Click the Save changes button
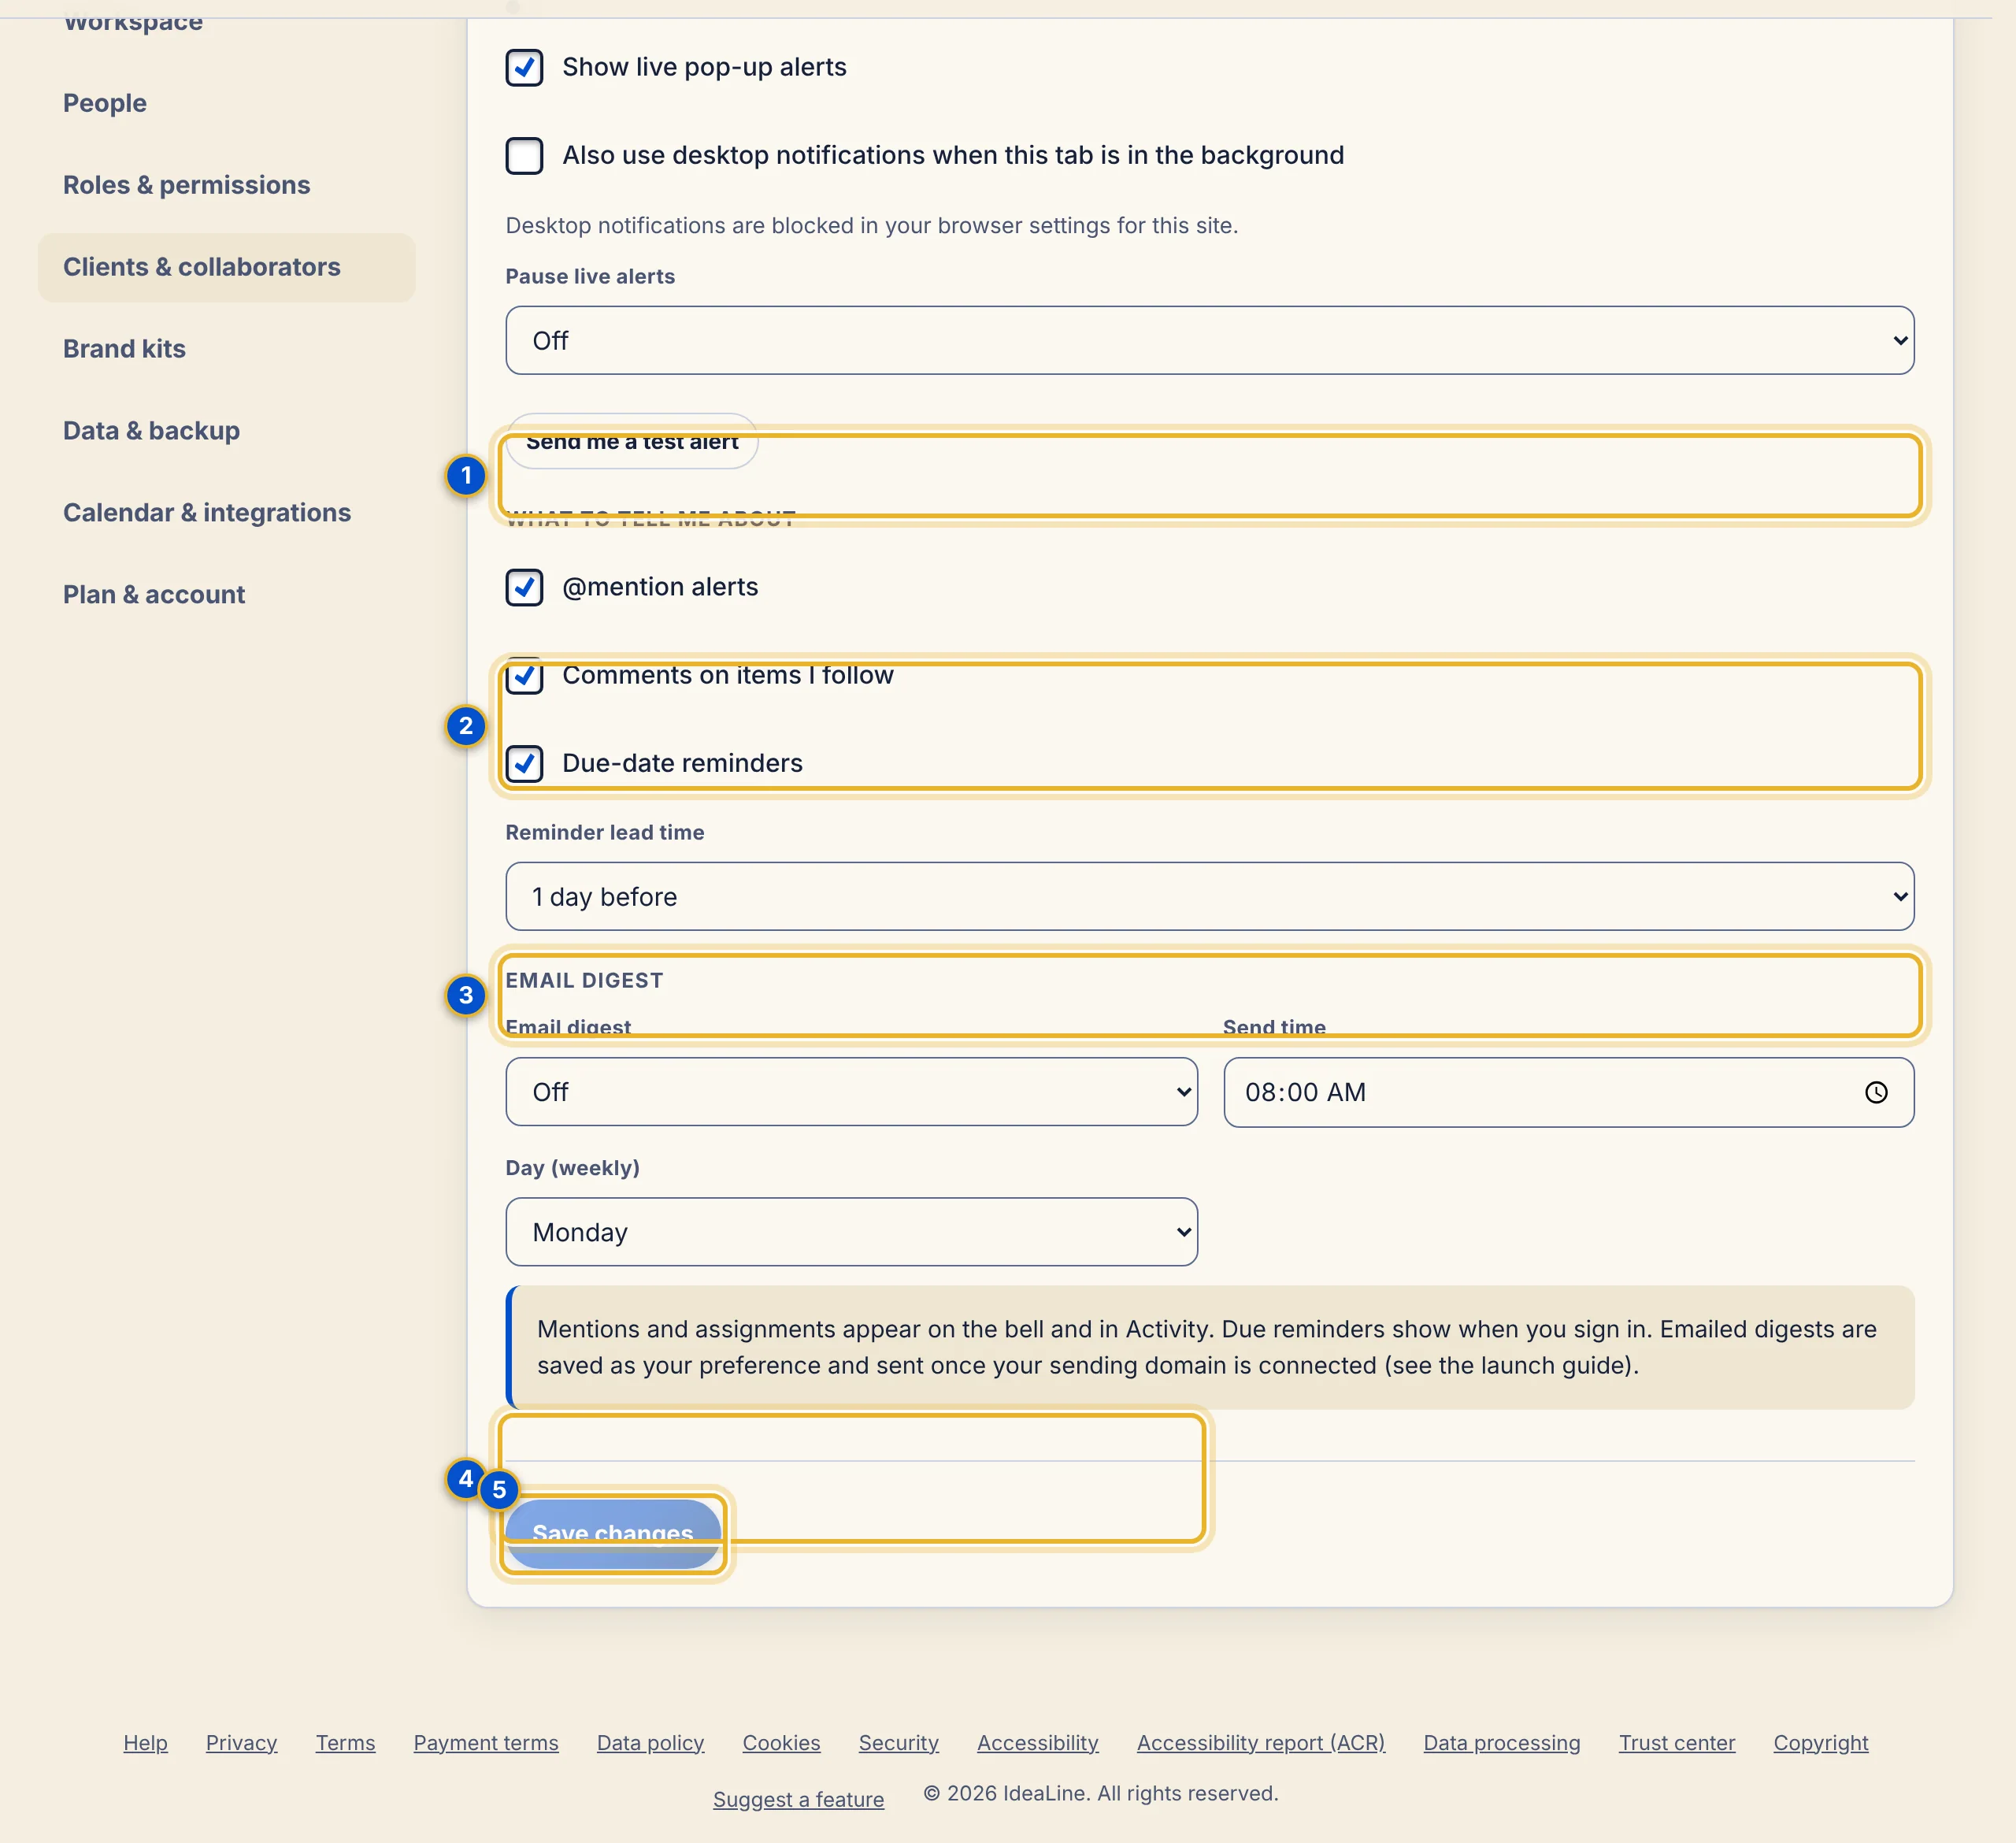The width and height of the screenshot is (2016, 1843). coord(612,1533)
